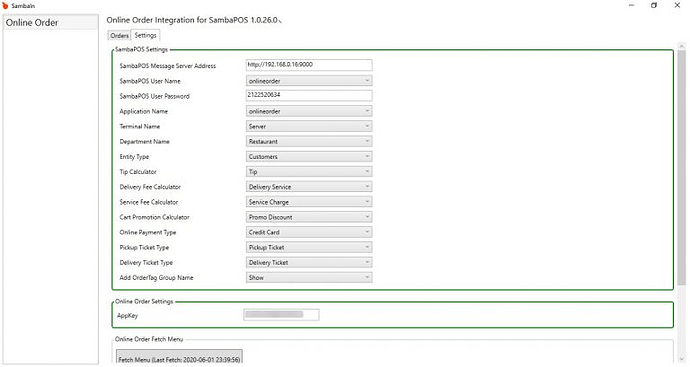This screenshot has height=367, width=690.
Task: Close the SambaIn window
Action: coord(677,5)
